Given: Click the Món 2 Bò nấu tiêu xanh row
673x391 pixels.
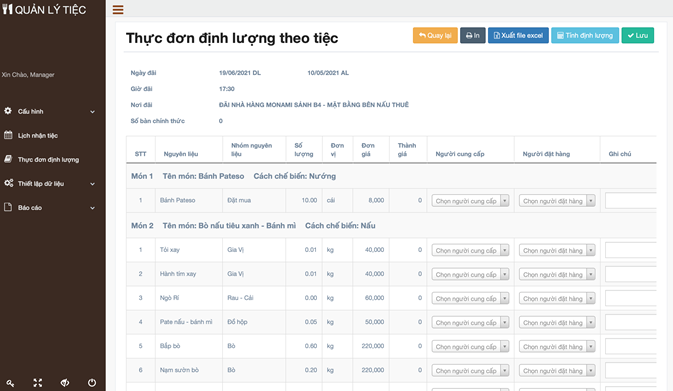Looking at the screenshot, I should pos(391,225).
